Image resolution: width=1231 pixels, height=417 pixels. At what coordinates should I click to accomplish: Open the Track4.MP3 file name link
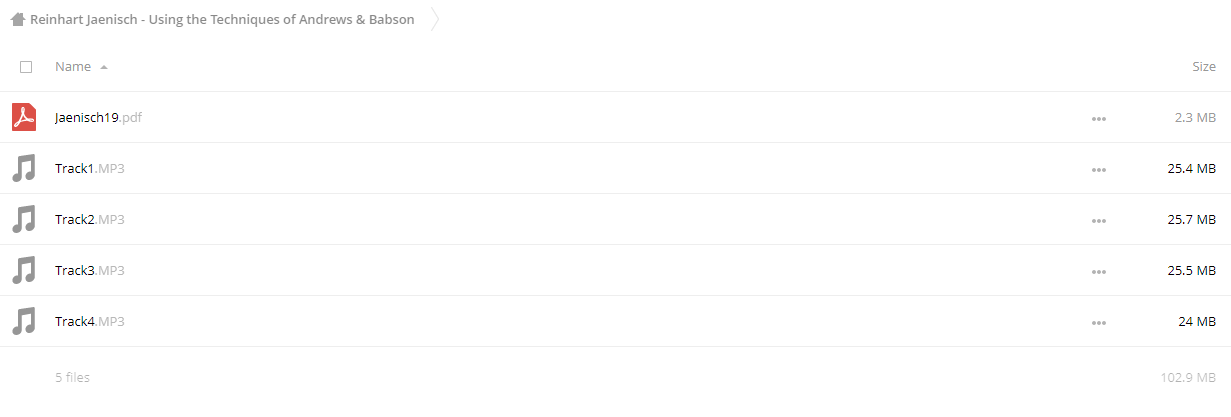pyautogui.click(x=90, y=321)
